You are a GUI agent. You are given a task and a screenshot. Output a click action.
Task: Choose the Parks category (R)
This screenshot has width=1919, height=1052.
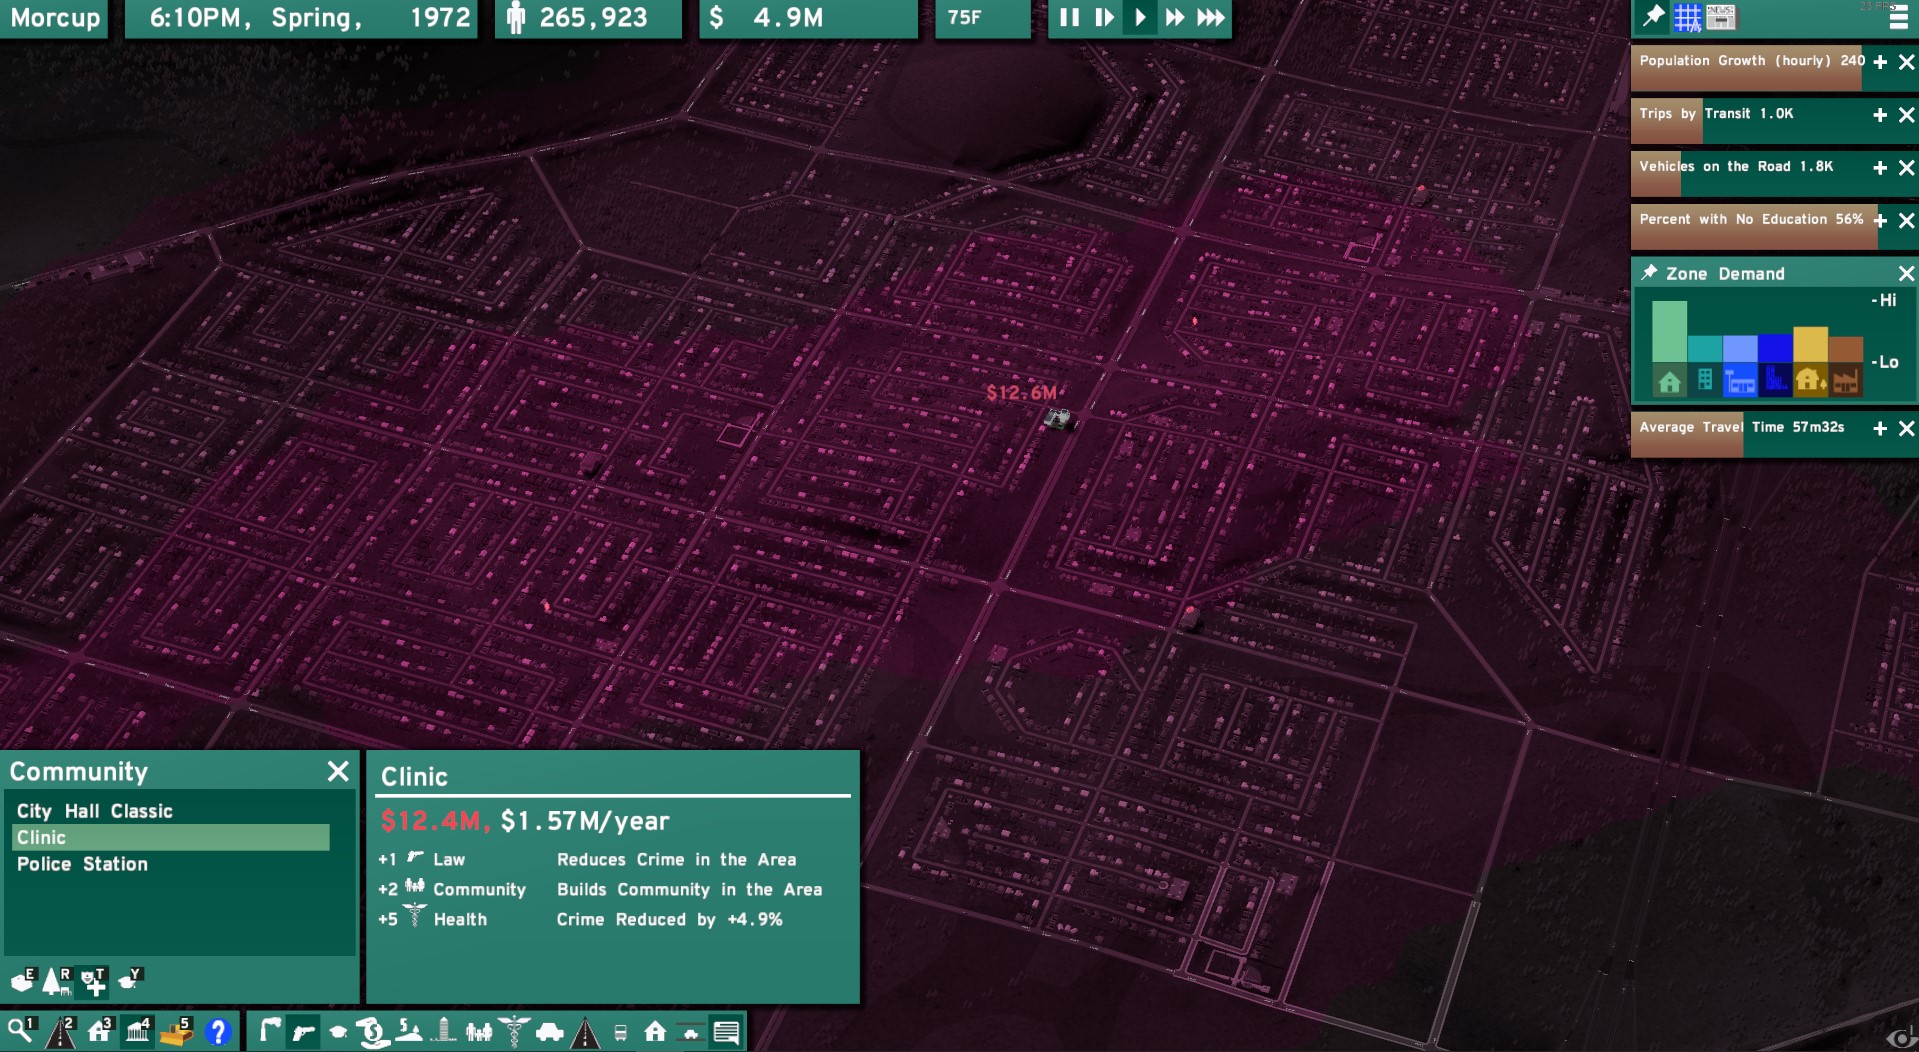tap(57, 981)
